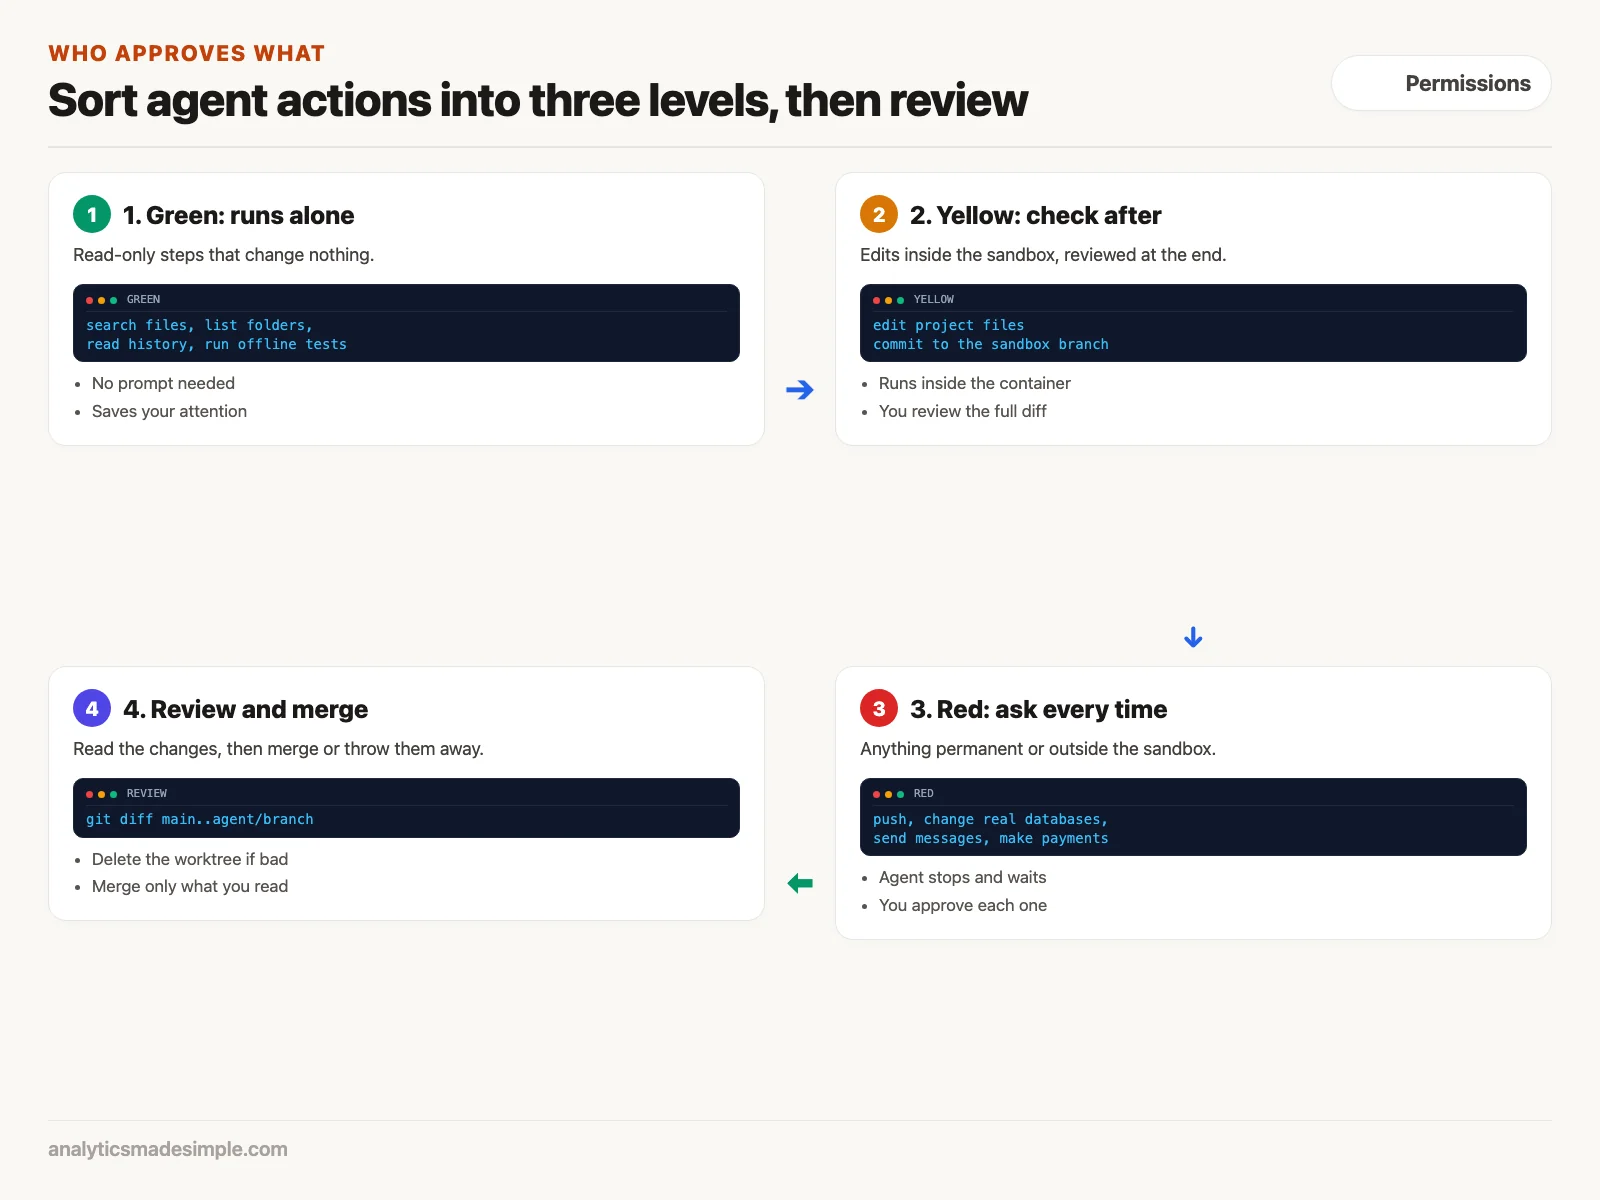Click the main title "Sort agent actions into three levels, then review"

[538, 100]
